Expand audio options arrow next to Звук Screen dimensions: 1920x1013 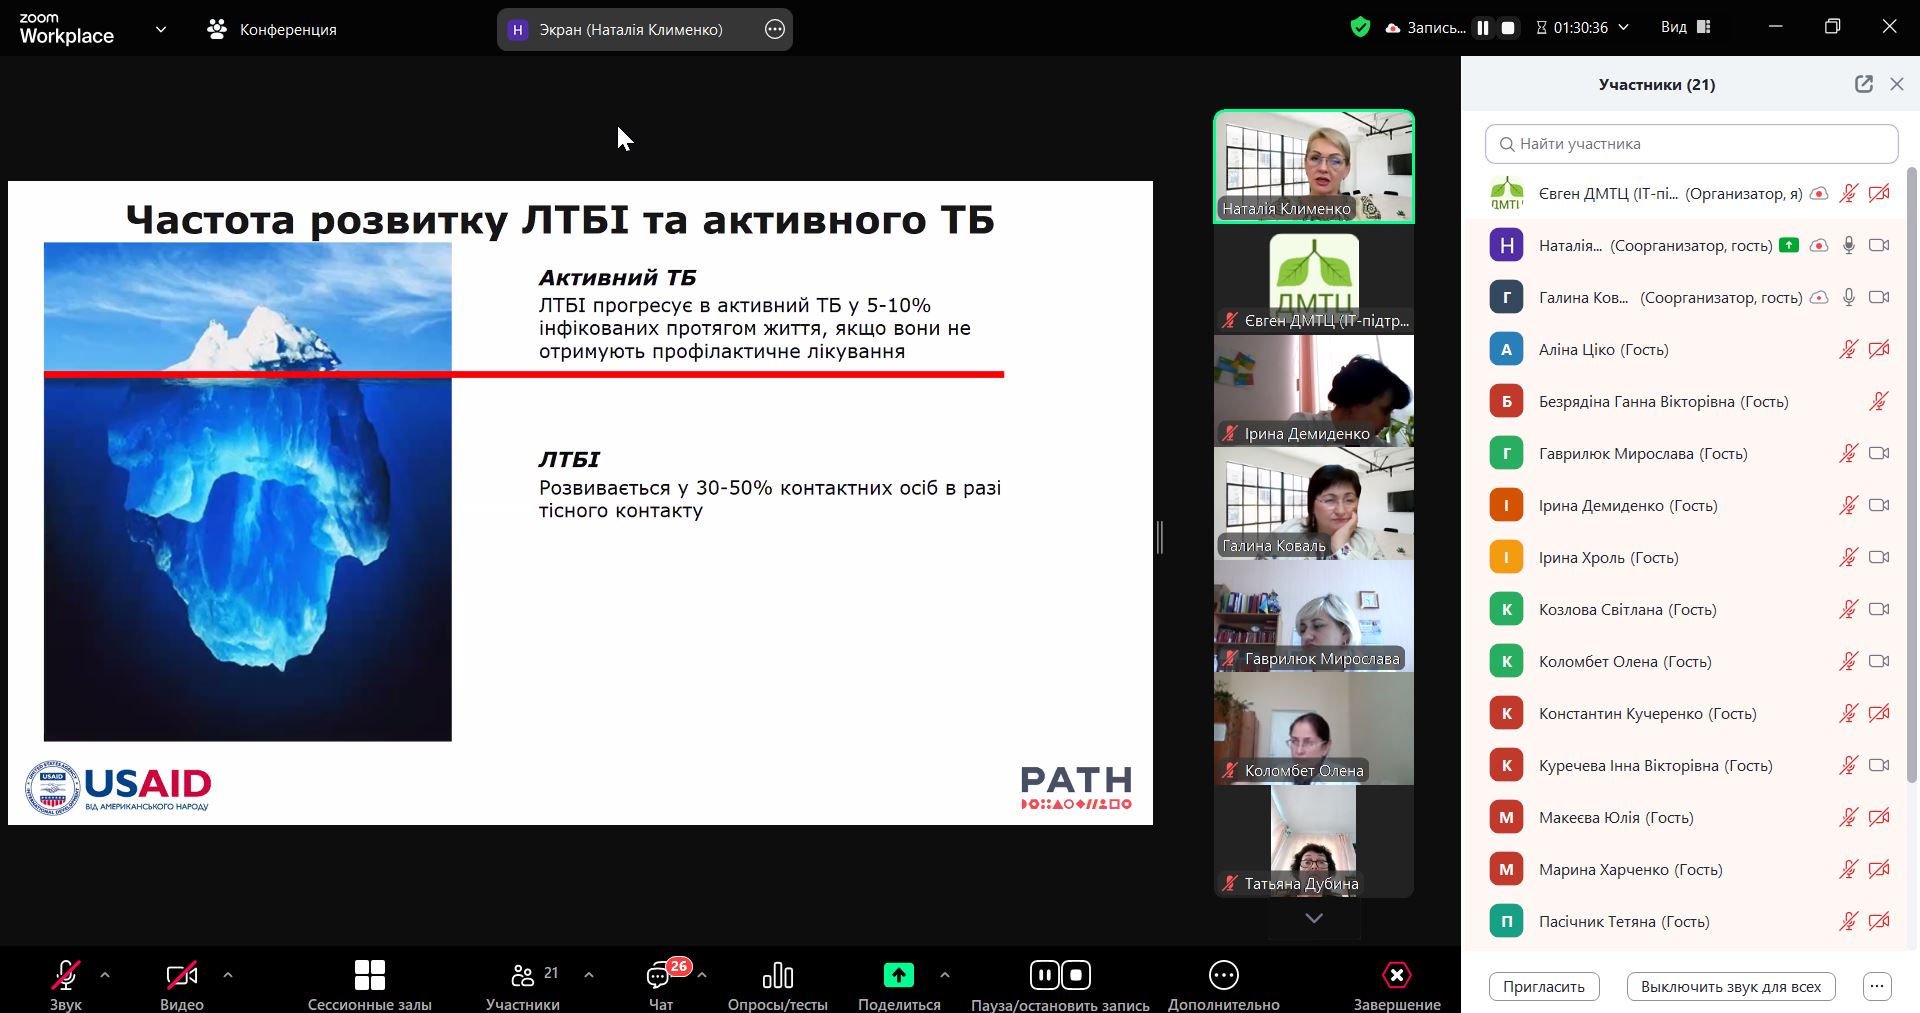coord(105,974)
